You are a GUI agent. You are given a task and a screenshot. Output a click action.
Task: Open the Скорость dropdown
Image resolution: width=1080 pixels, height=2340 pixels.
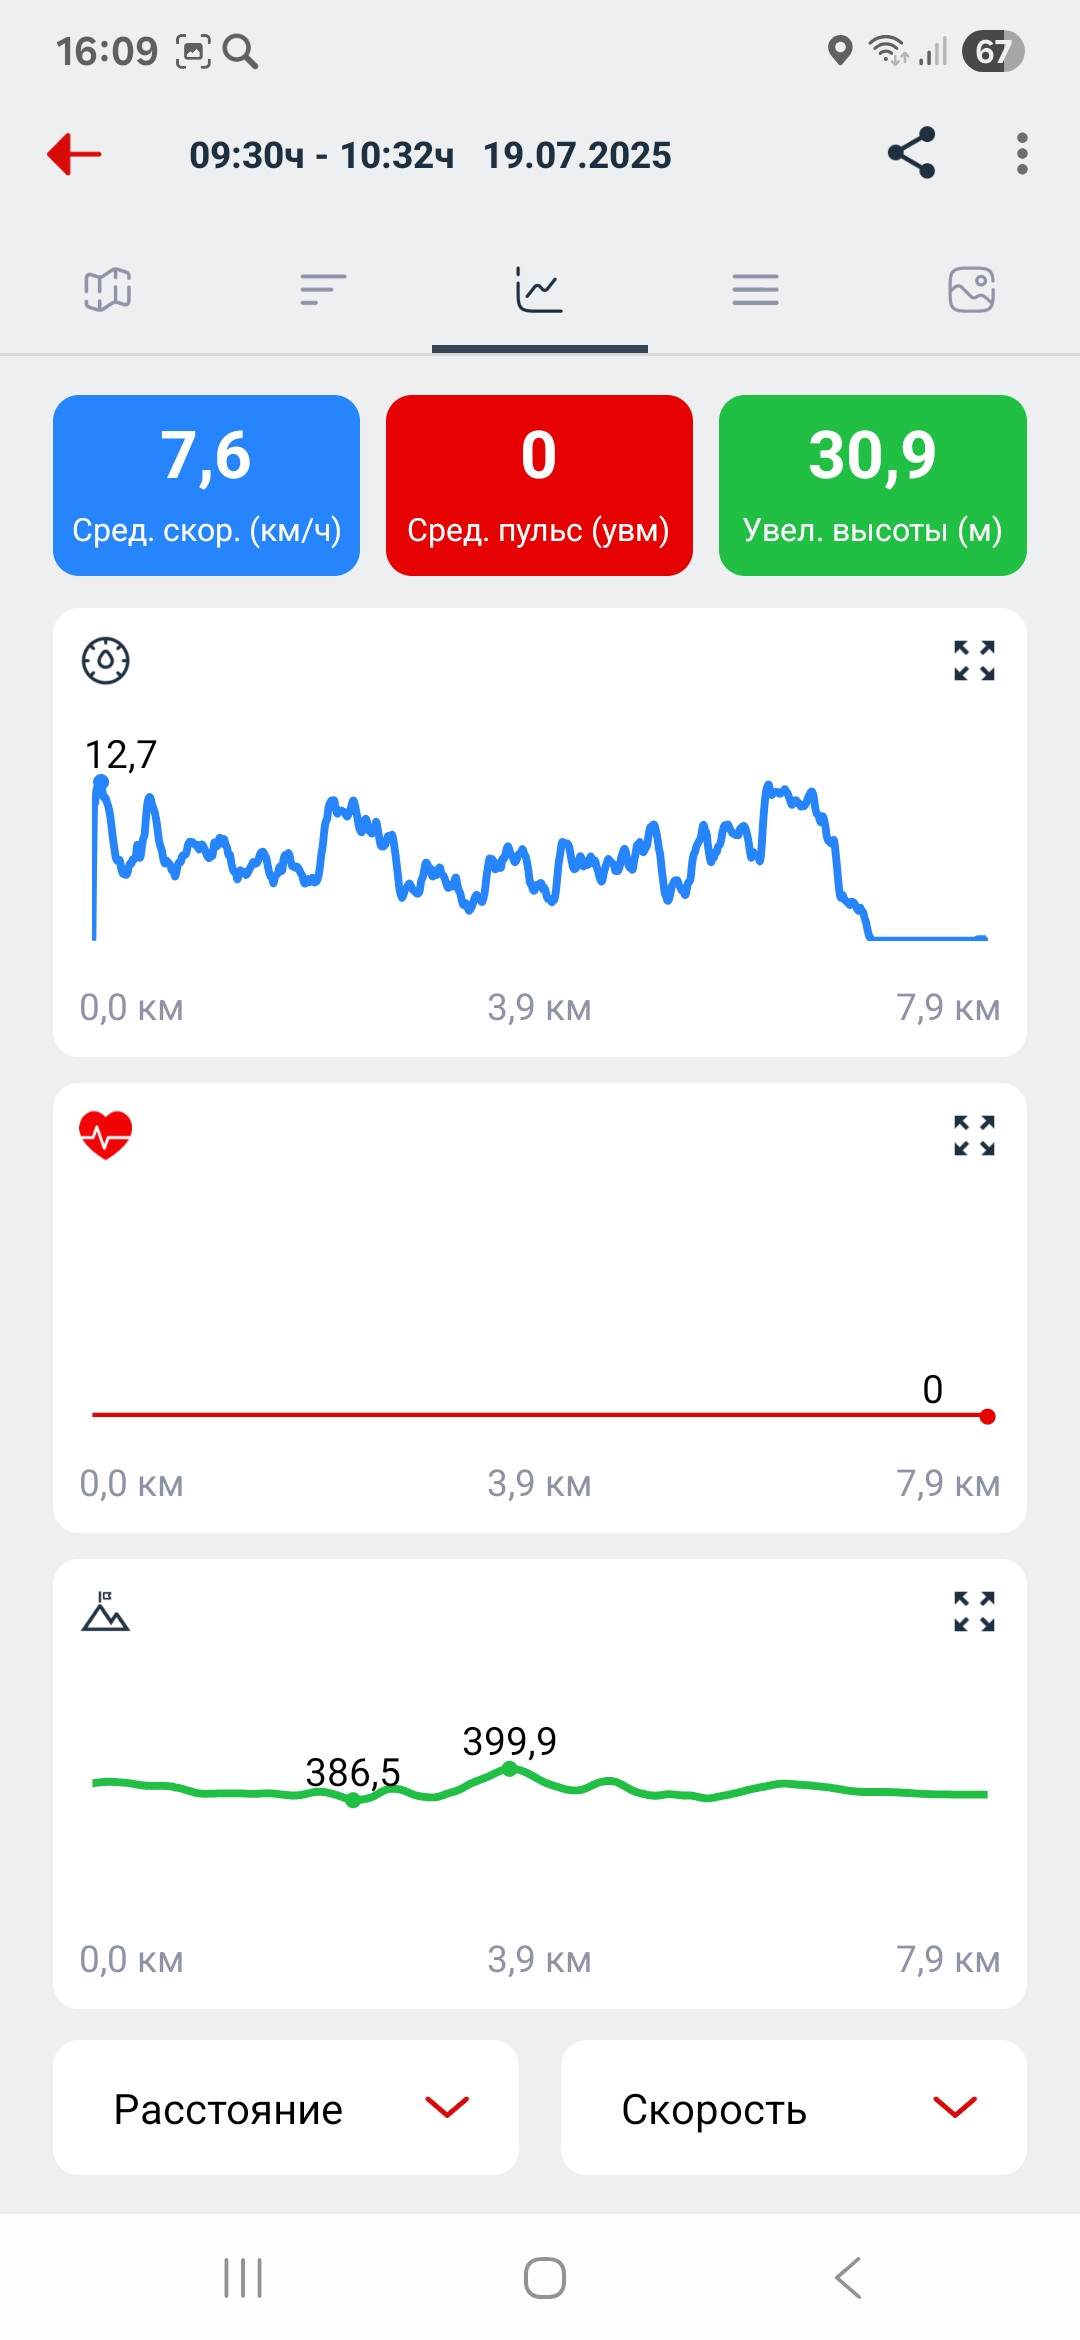coord(793,2108)
